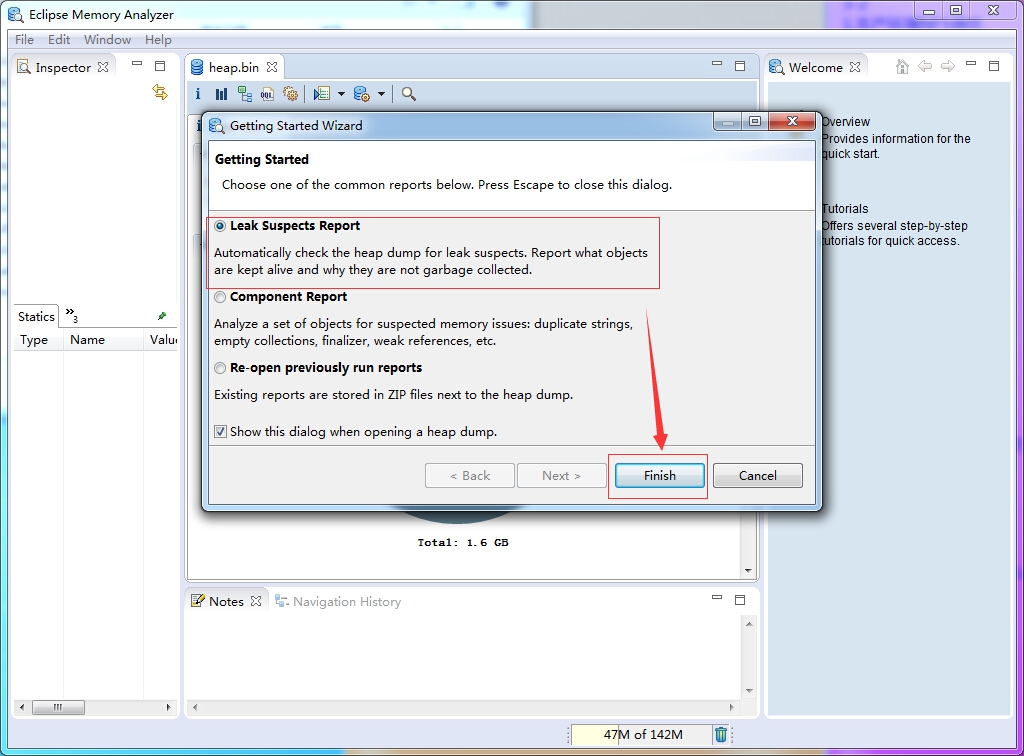
Task: Open the Tutorials link in Welcome
Action: [845, 209]
